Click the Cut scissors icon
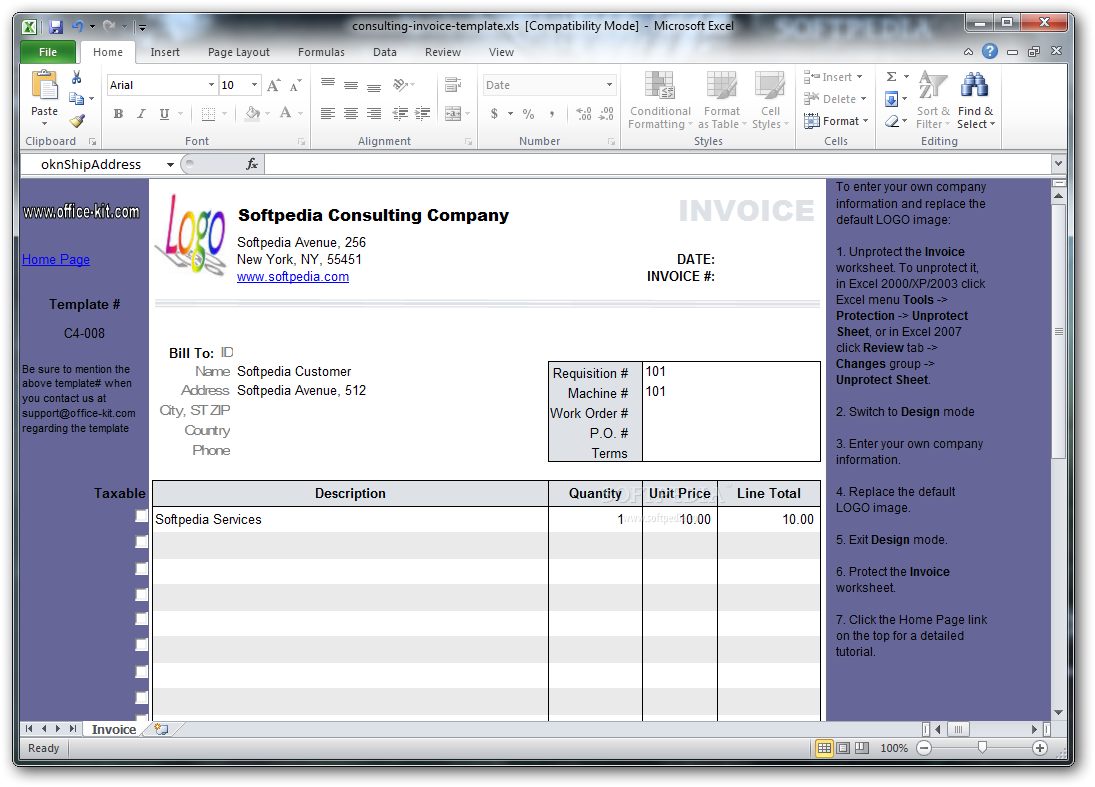 (77, 78)
